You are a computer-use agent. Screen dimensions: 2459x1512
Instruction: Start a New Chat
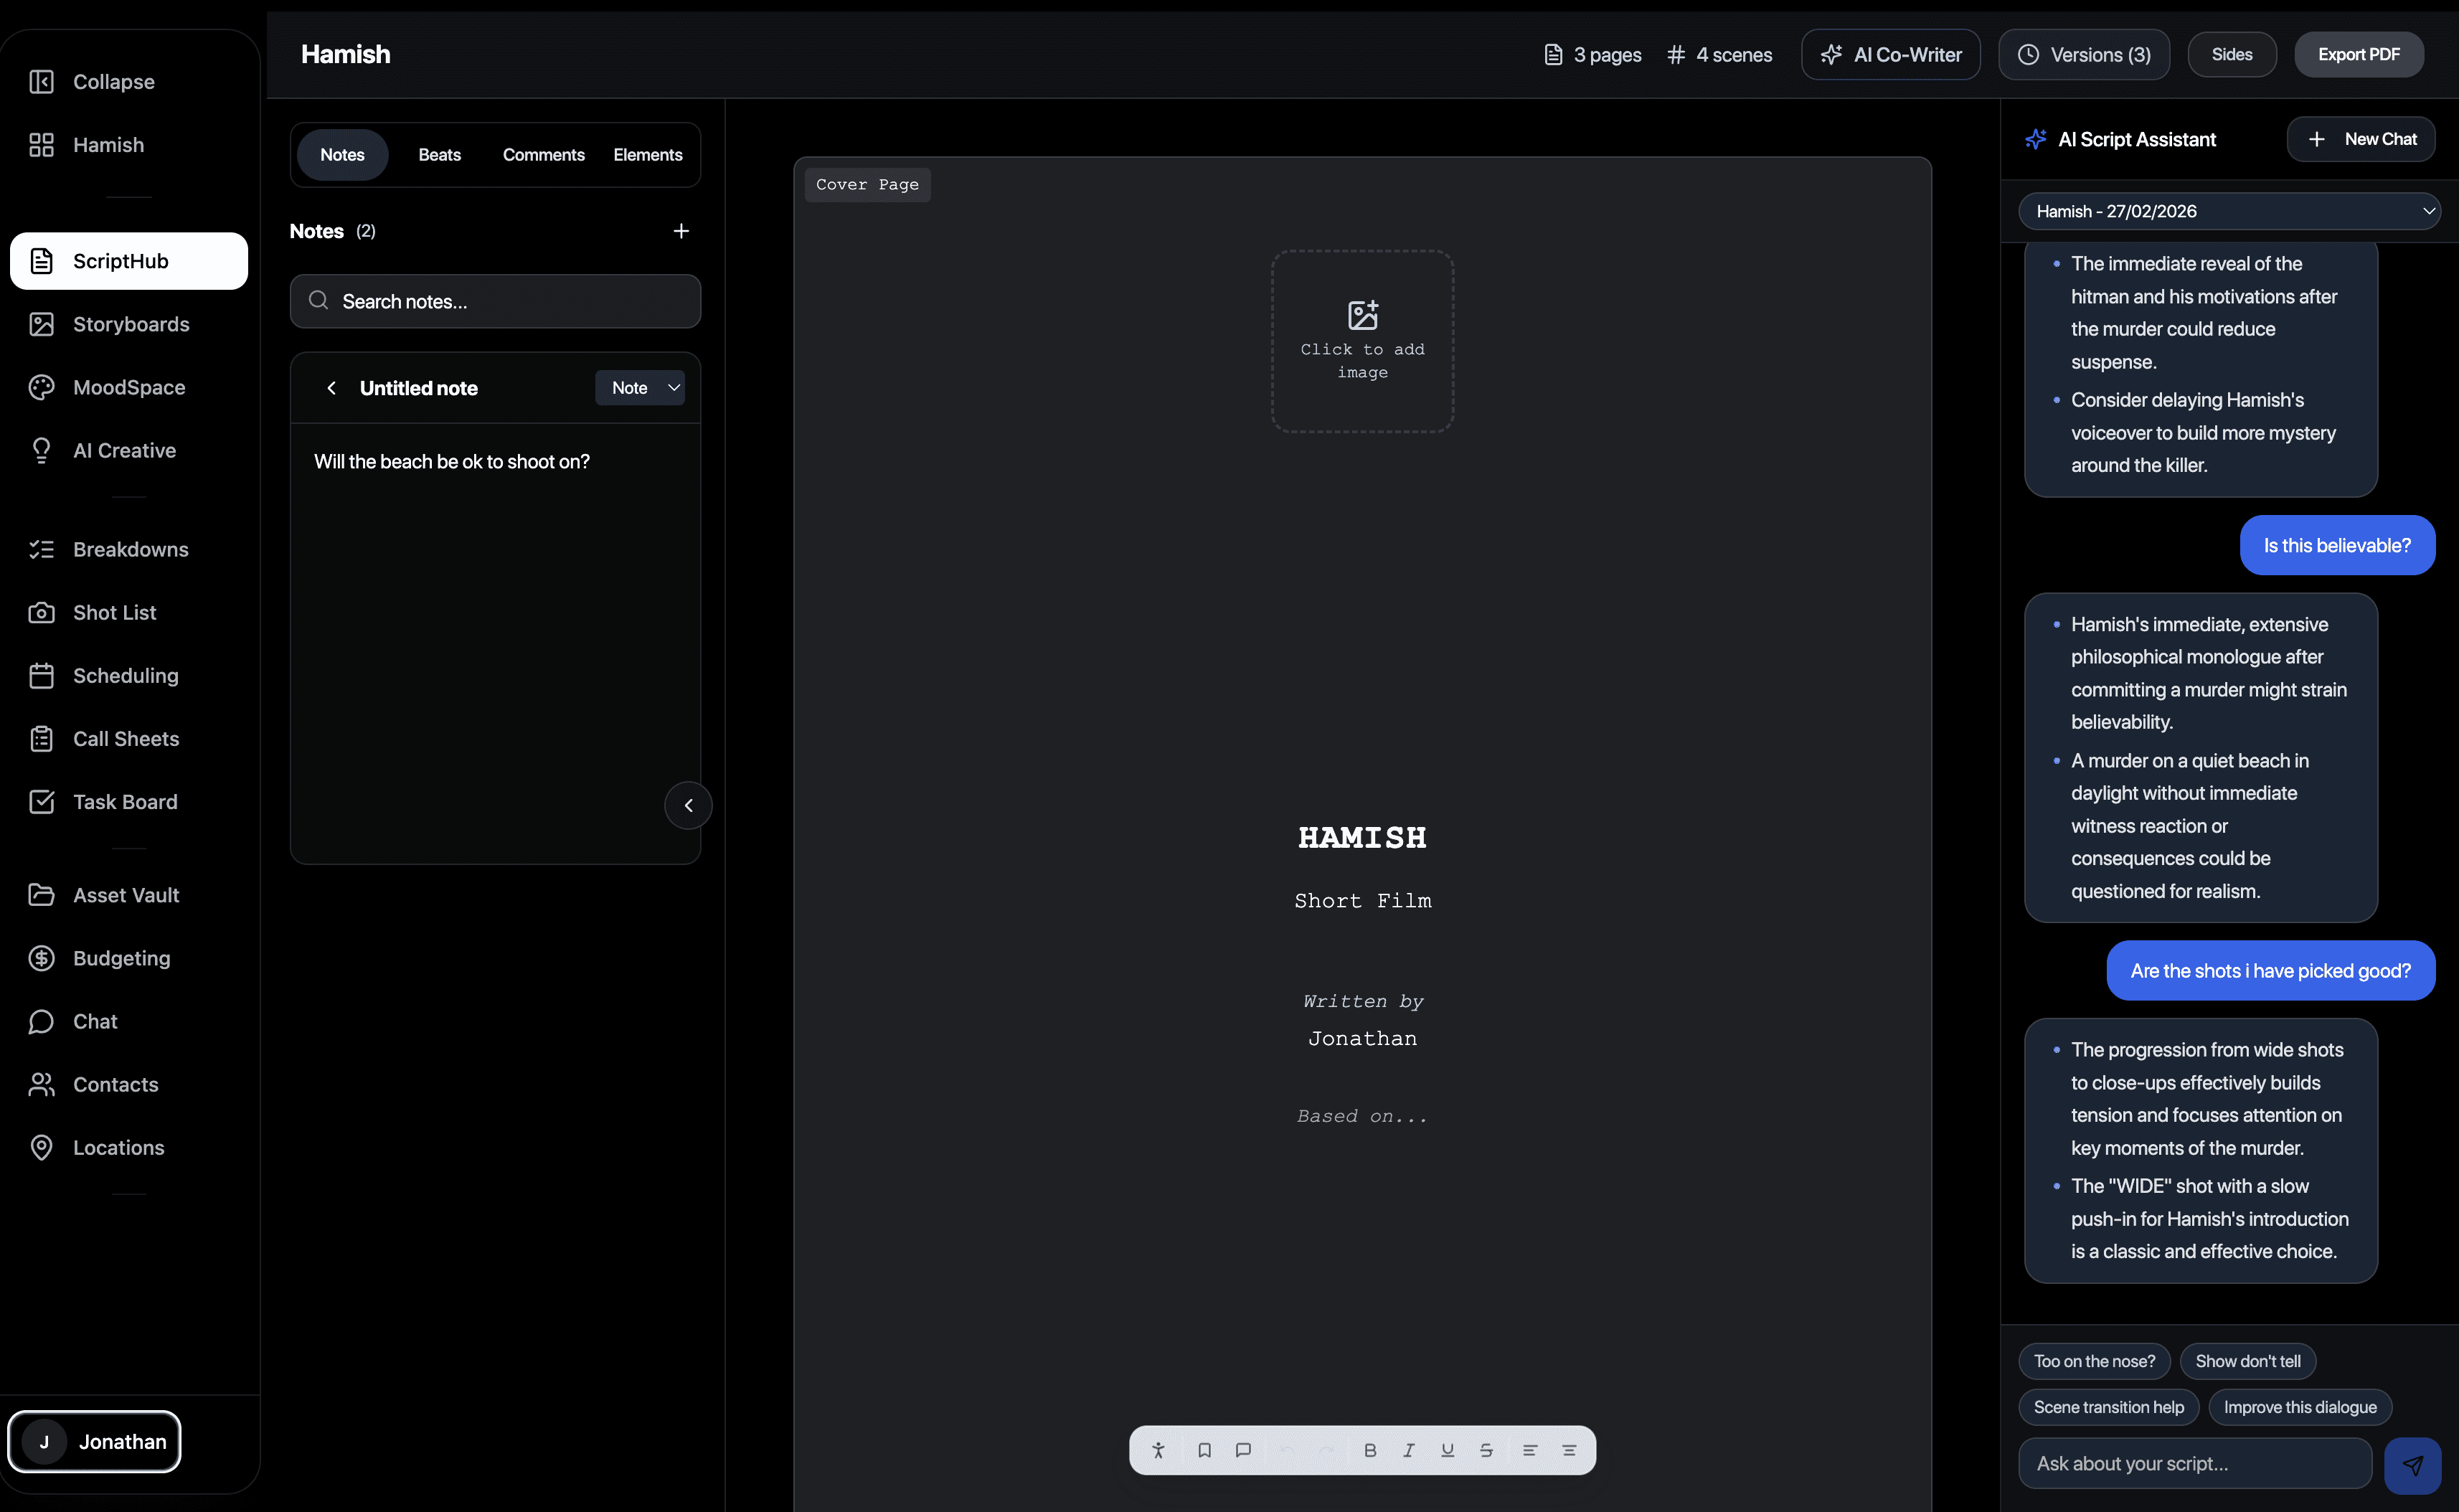tap(2361, 139)
